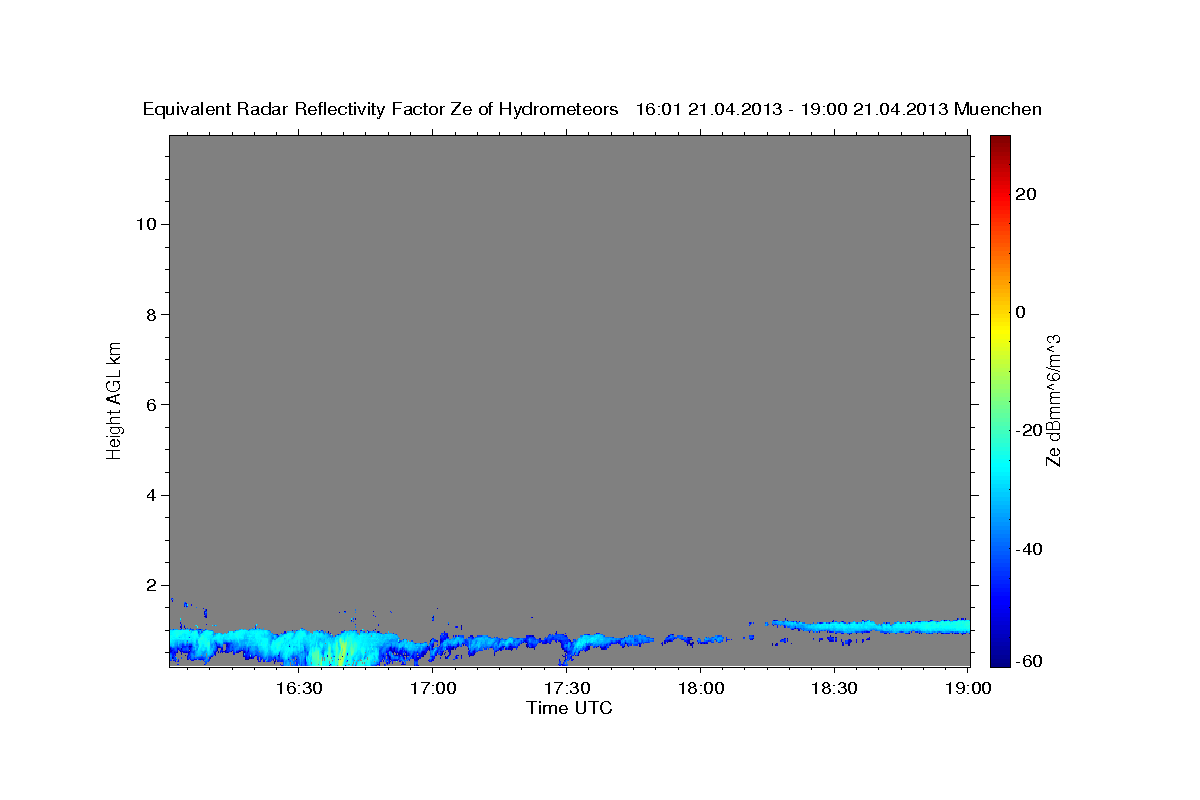The height and width of the screenshot is (800, 1200).
Task: Click the colorbar value -60
Action: coord(1029,661)
